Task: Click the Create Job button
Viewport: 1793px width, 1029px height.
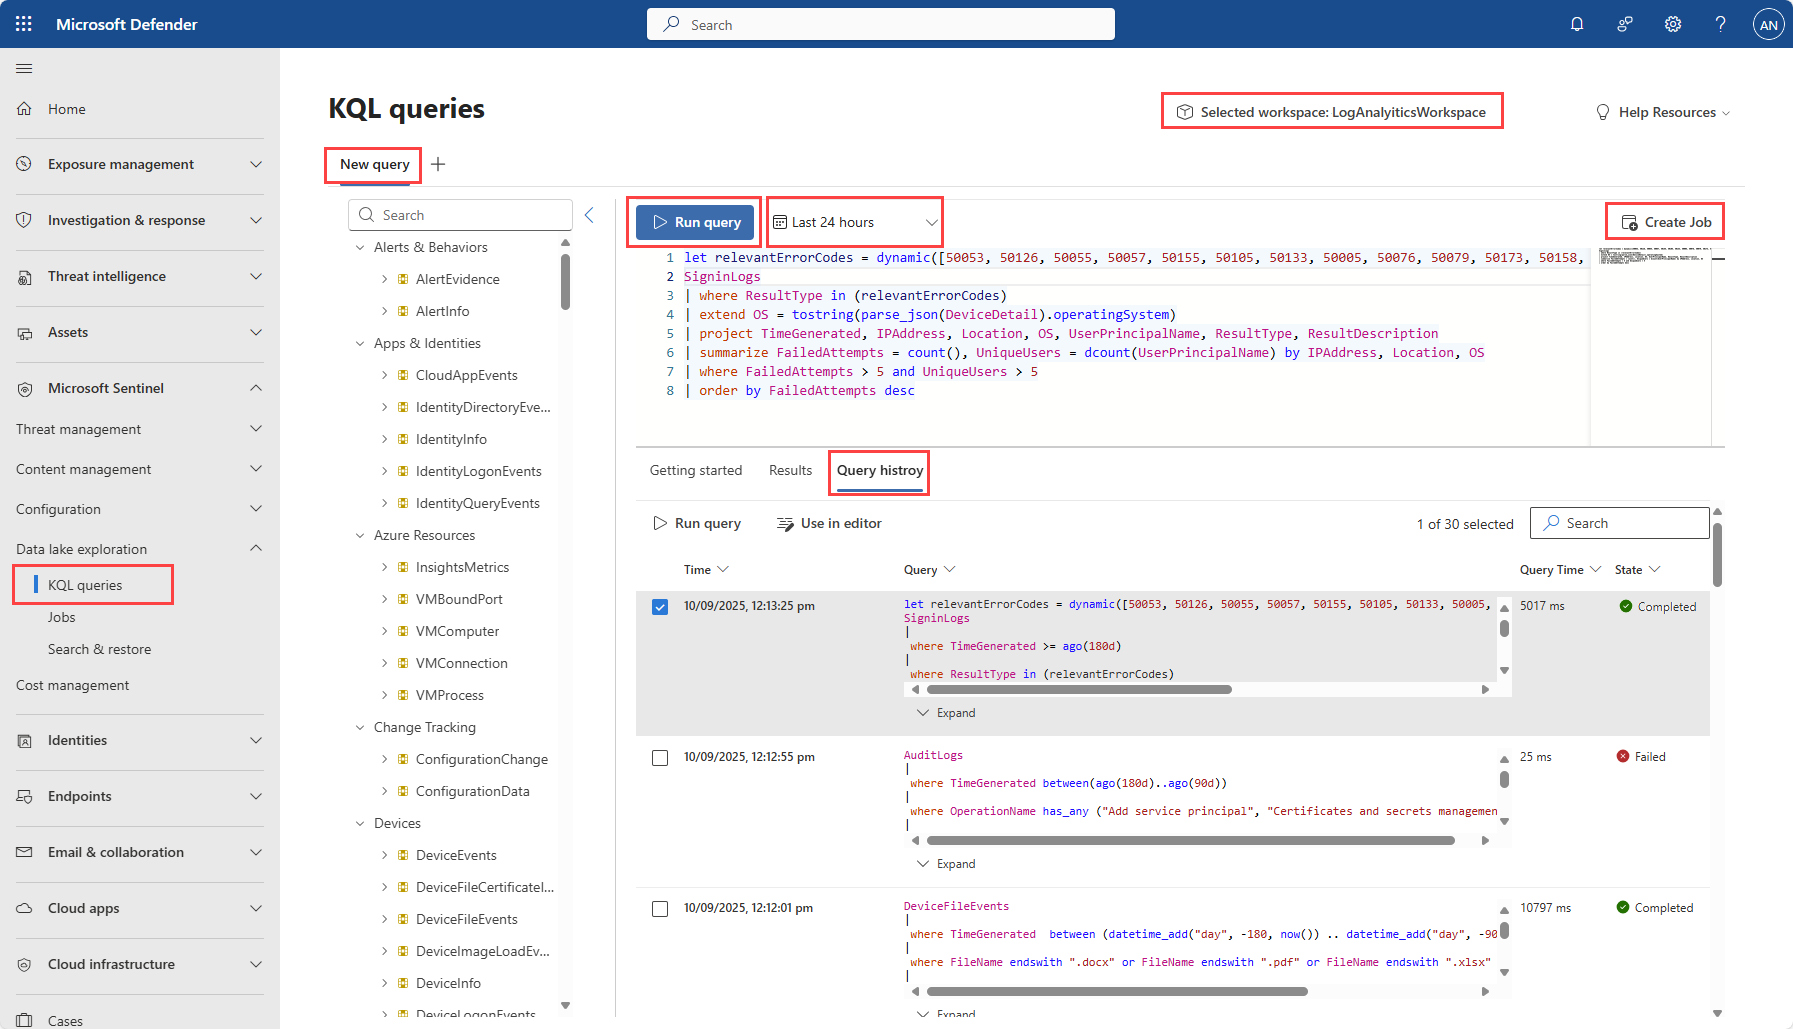Action: (1665, 222)
